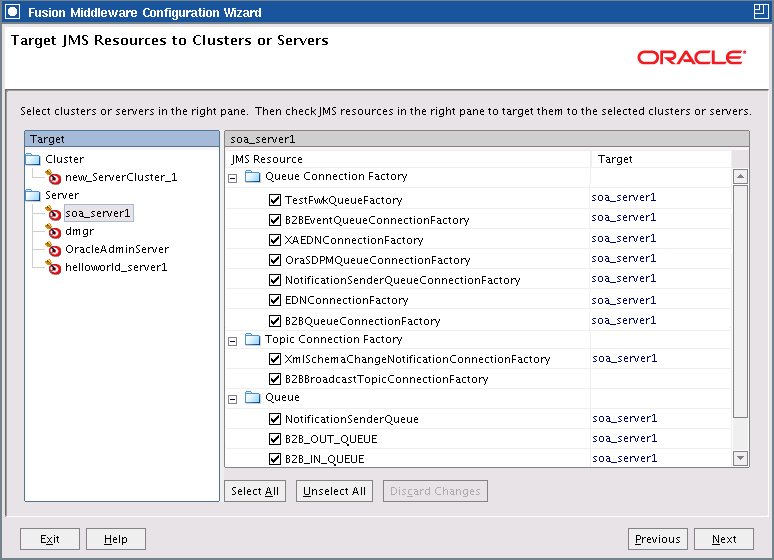The image size is (774, 560).
Task: Toggle the NotificationSenderQueue checkbox
Action: (275, 419)
